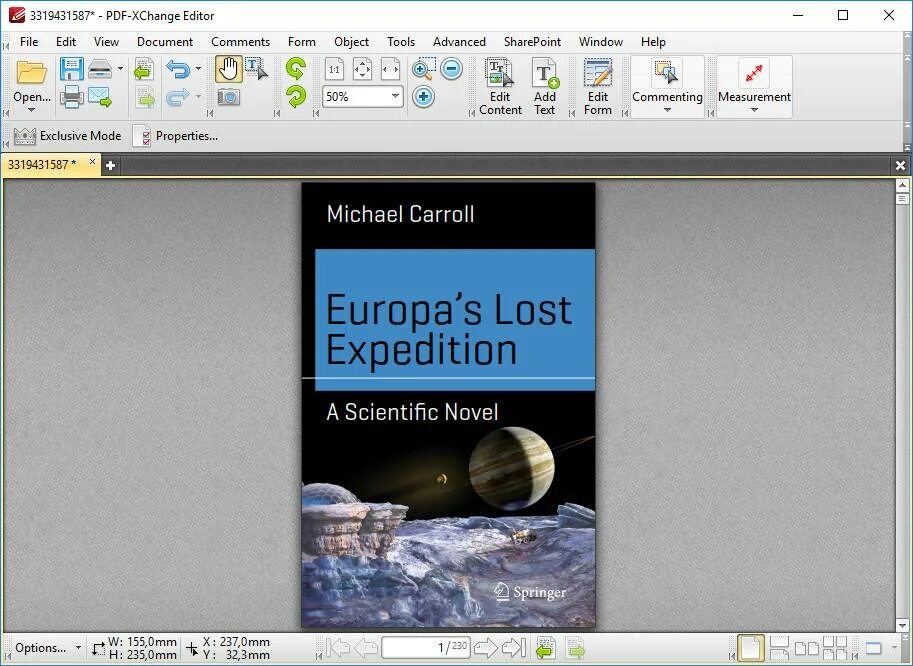Select the Hand tool
Screen dimensions: 913x666
(x=228, y=69)
